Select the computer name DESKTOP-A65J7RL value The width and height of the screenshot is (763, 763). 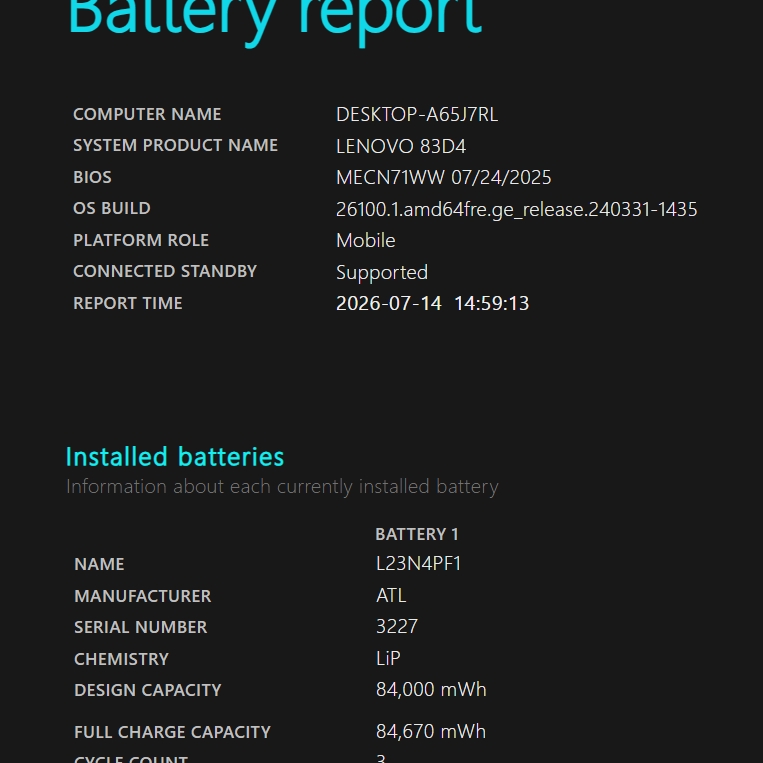pyautogui.click(x=417, y=115)
